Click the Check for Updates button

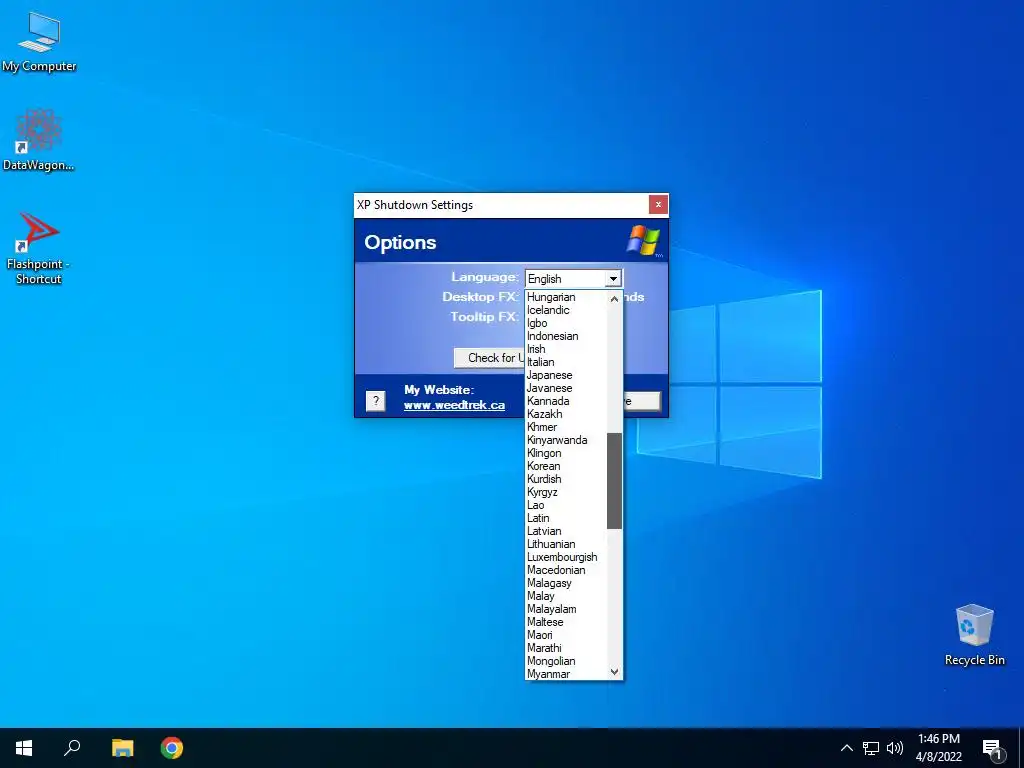[x=490, y=358]
